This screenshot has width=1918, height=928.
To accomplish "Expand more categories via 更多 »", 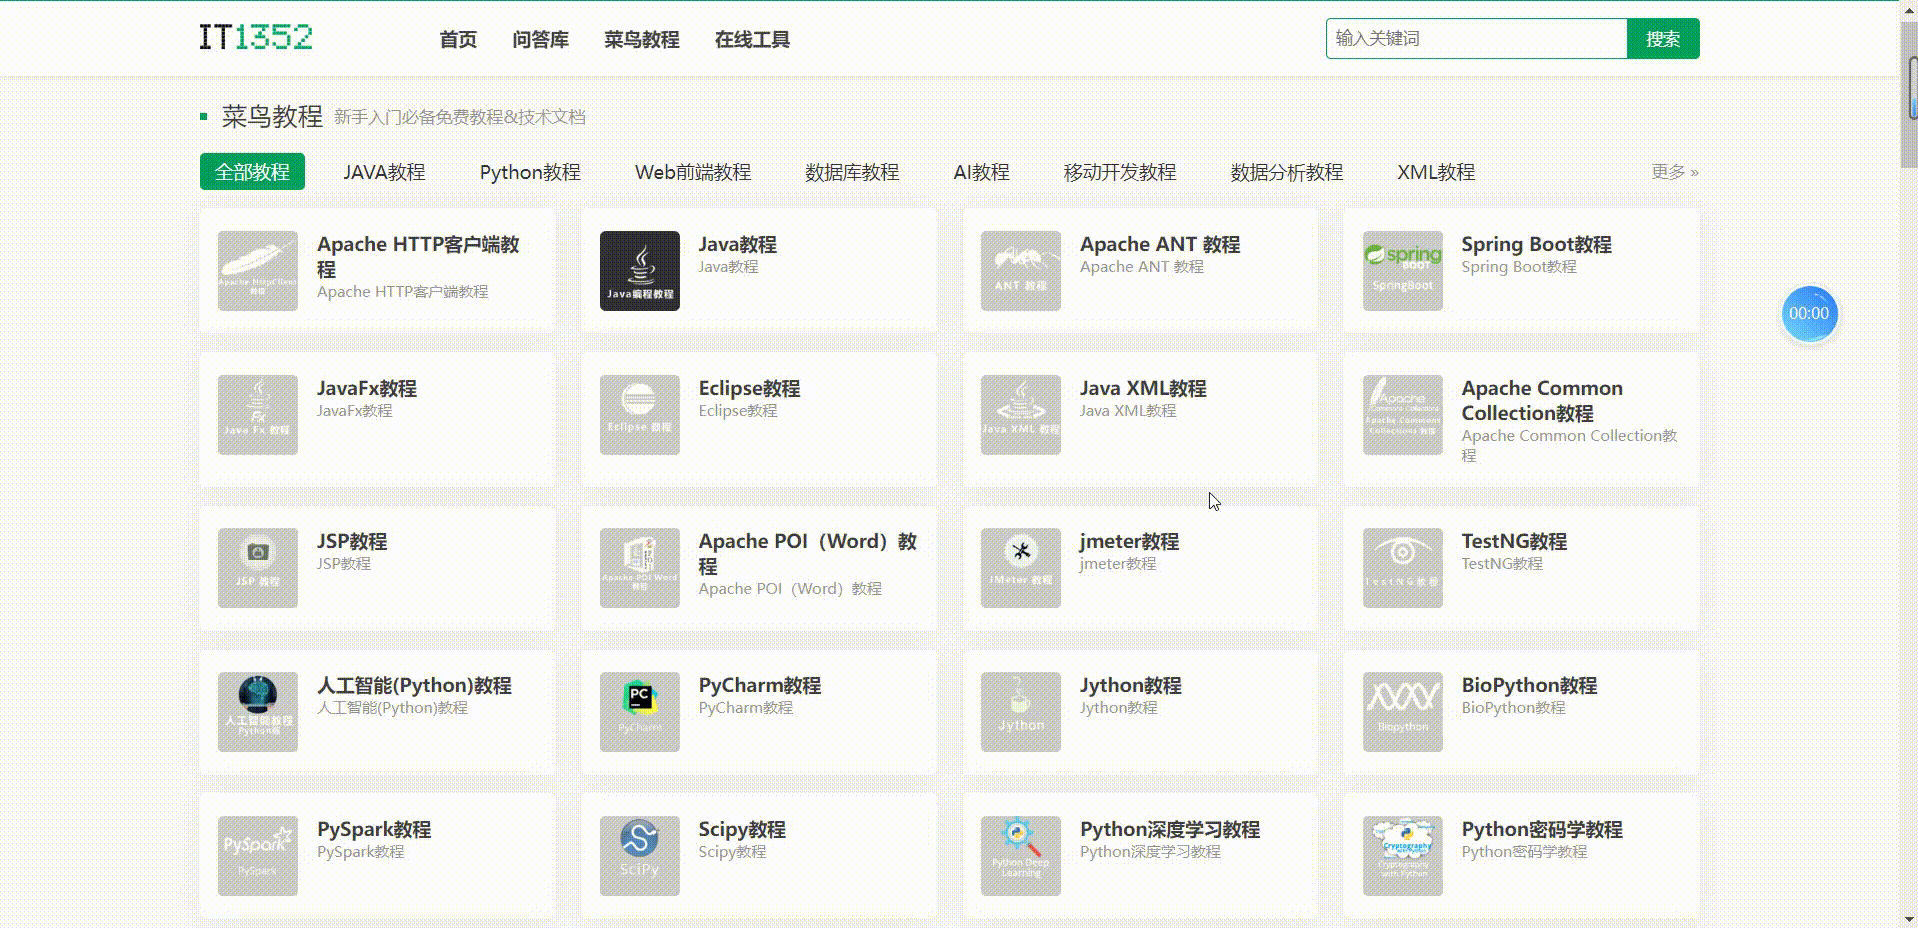I will (x=1675, y=172).
